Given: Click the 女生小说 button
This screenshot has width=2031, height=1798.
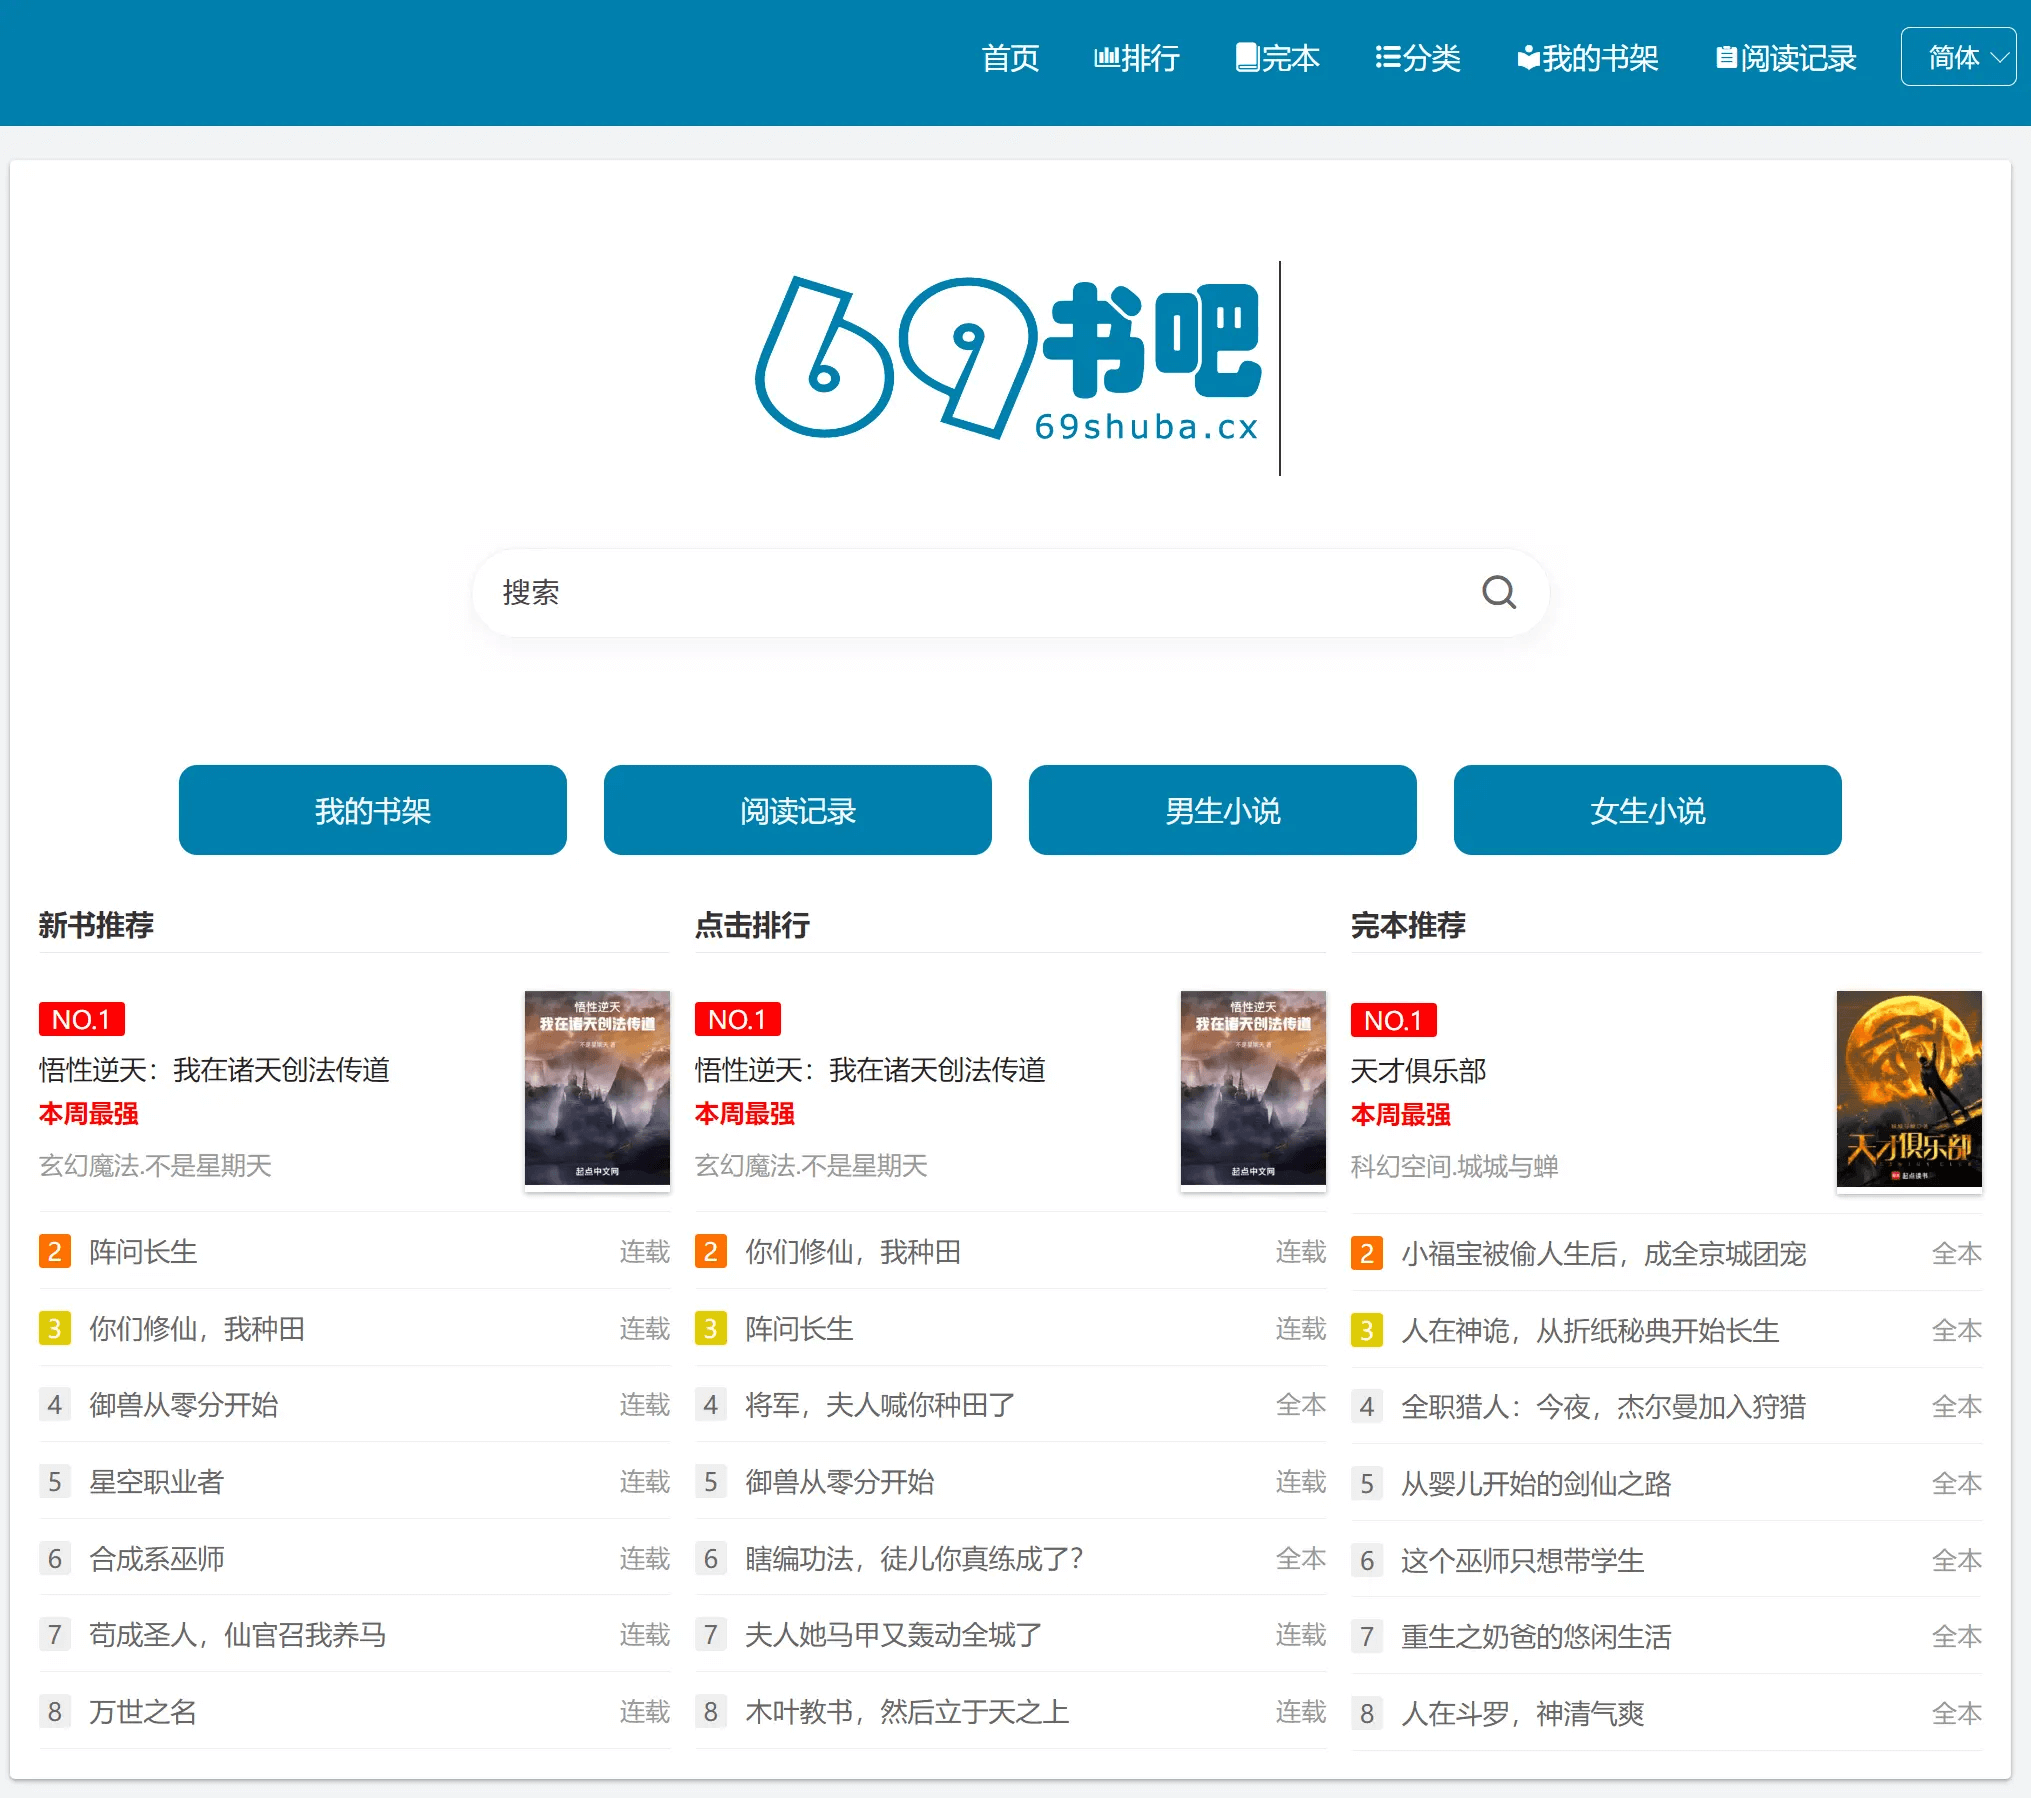Looking at the screenshot, I should coord(1646,810).
